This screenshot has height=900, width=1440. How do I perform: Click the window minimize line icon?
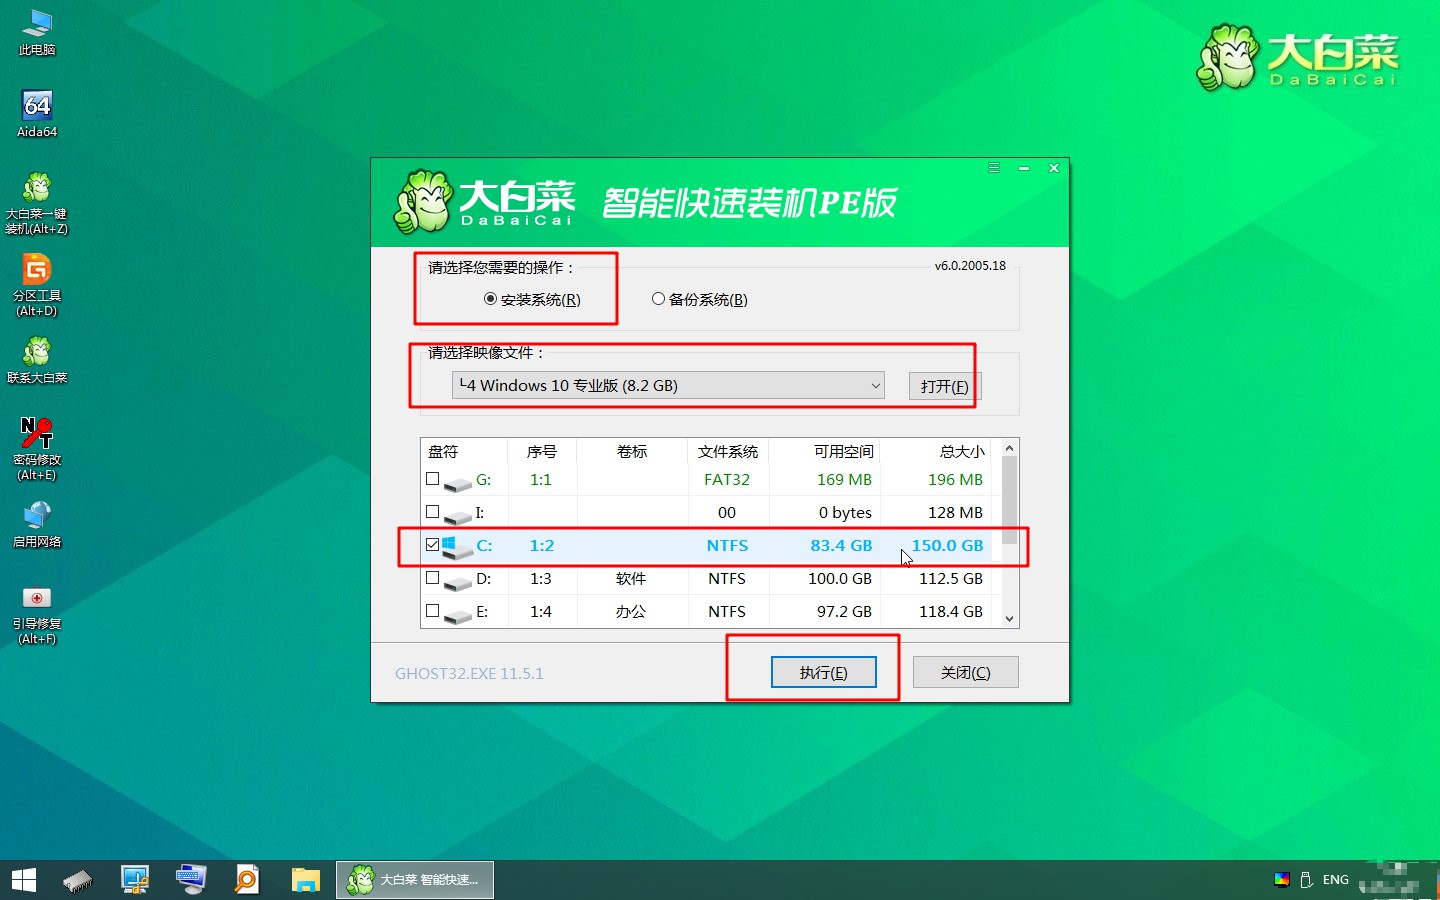click(1023, 168)
